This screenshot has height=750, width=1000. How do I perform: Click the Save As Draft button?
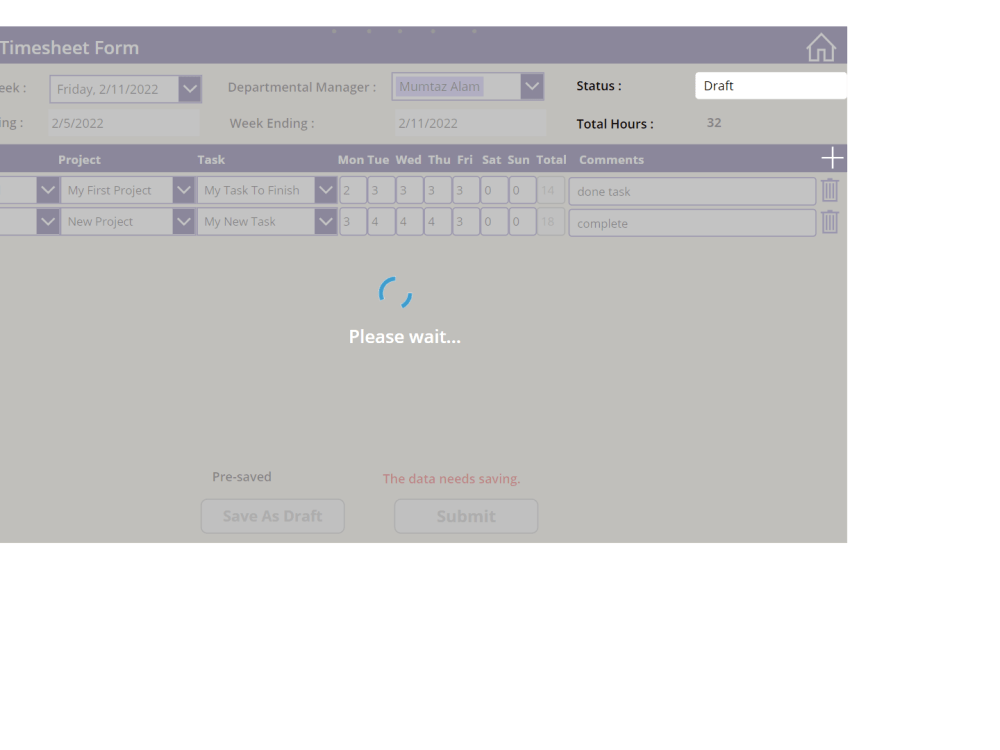272,516
